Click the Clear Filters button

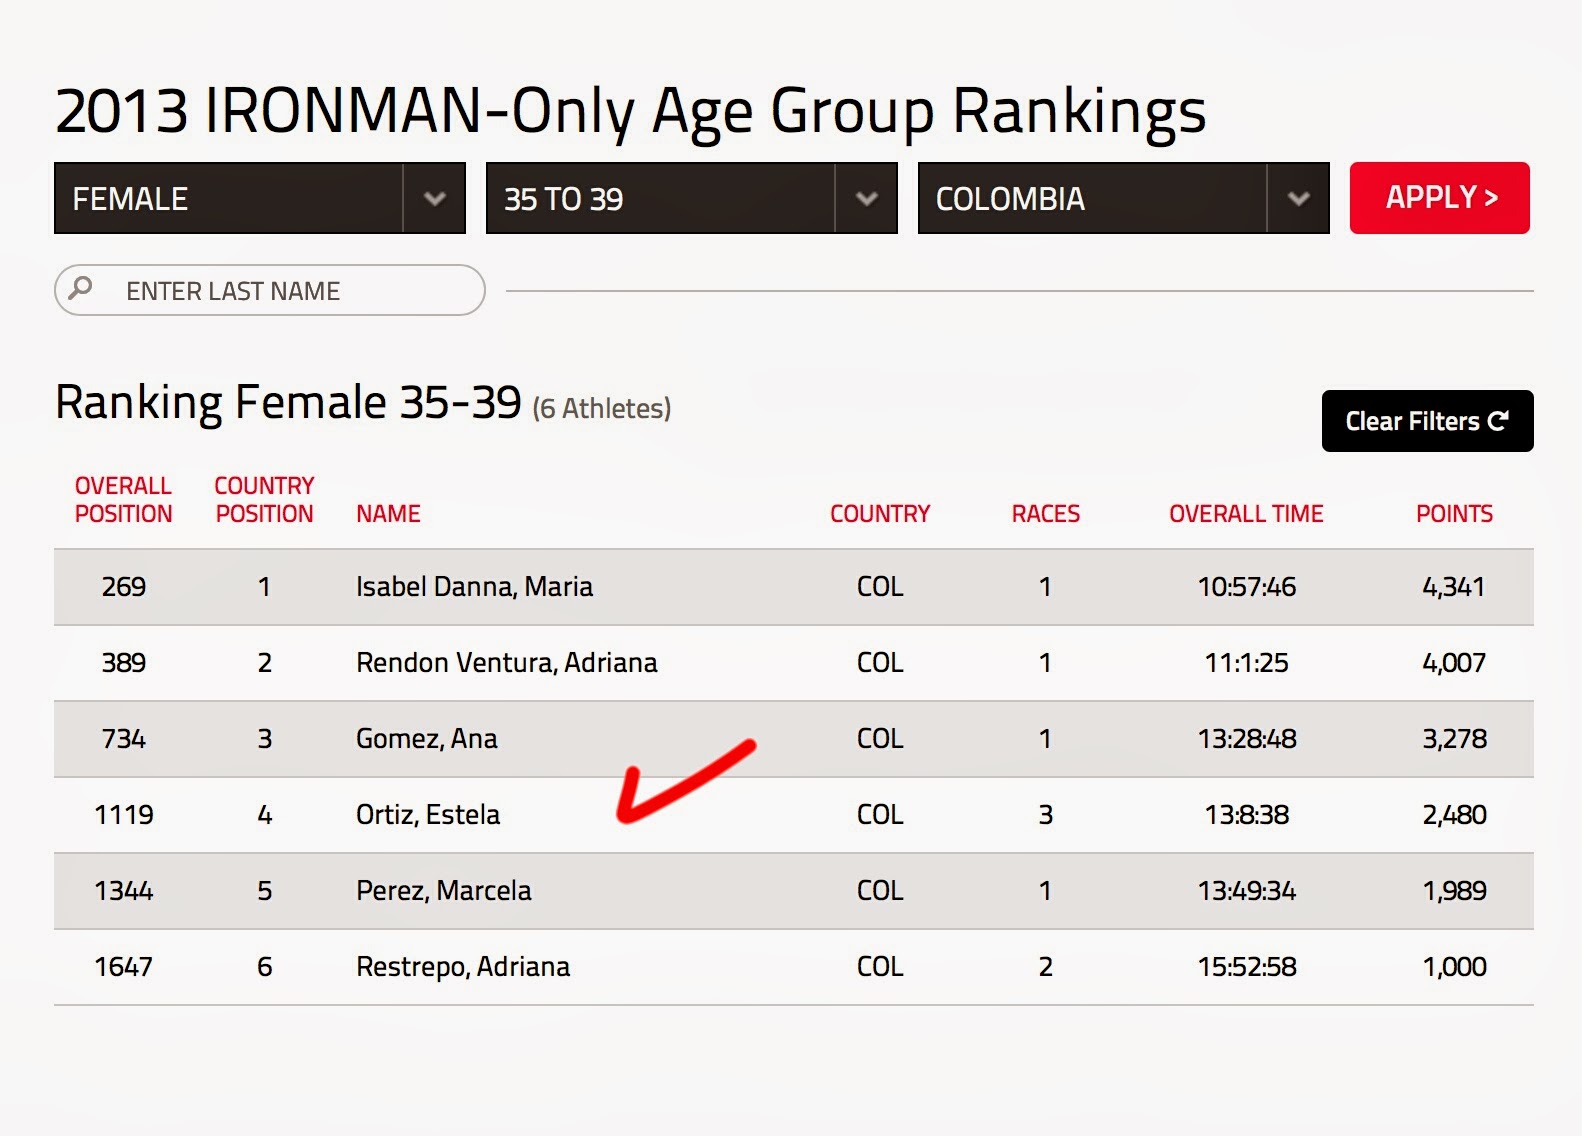(x=1427, y=421)
